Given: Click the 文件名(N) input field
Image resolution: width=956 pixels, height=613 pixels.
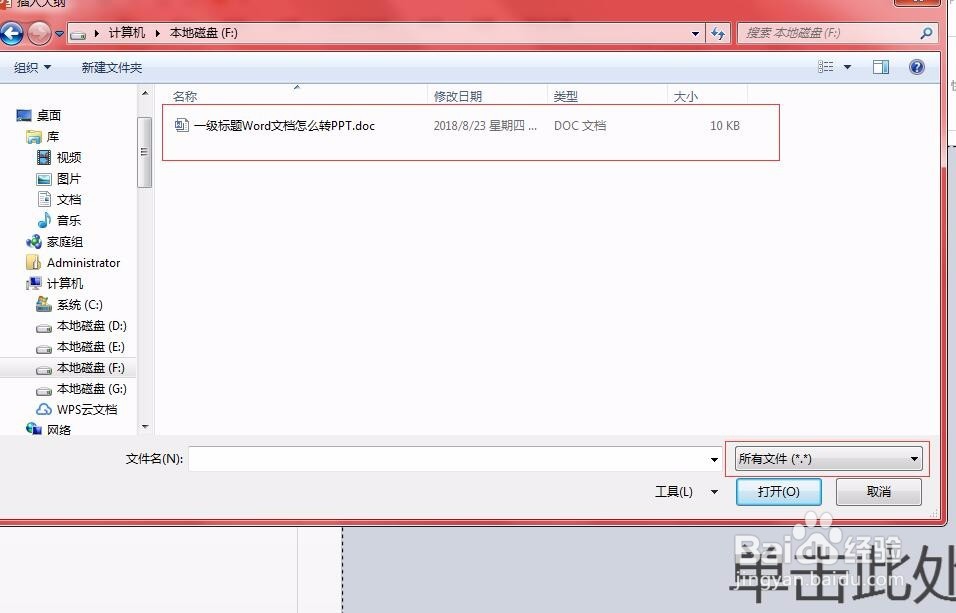Looking at the screenshot, I should click(x=448, y=459).
